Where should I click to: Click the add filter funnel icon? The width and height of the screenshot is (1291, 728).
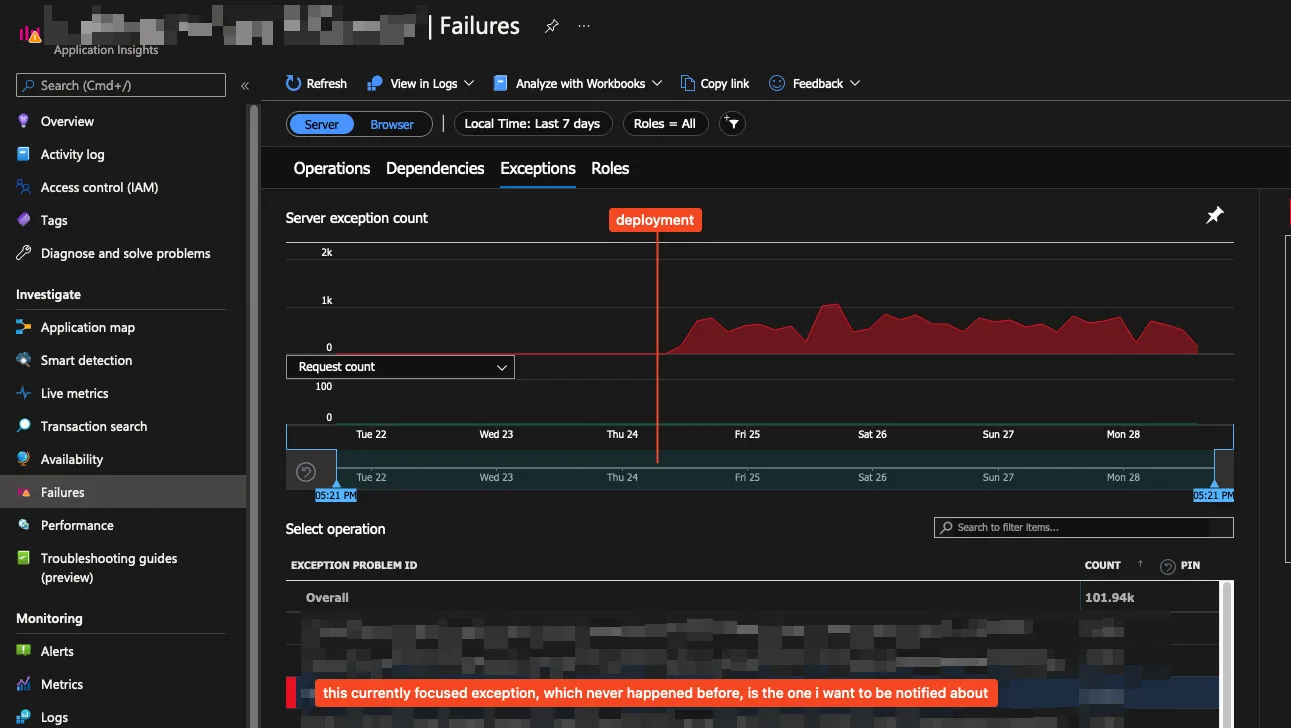732,124
